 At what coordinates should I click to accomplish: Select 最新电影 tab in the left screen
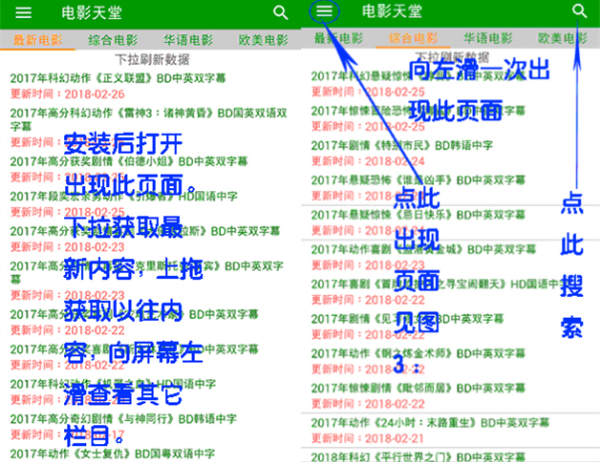pyautogui.click(x=38, y=40)
